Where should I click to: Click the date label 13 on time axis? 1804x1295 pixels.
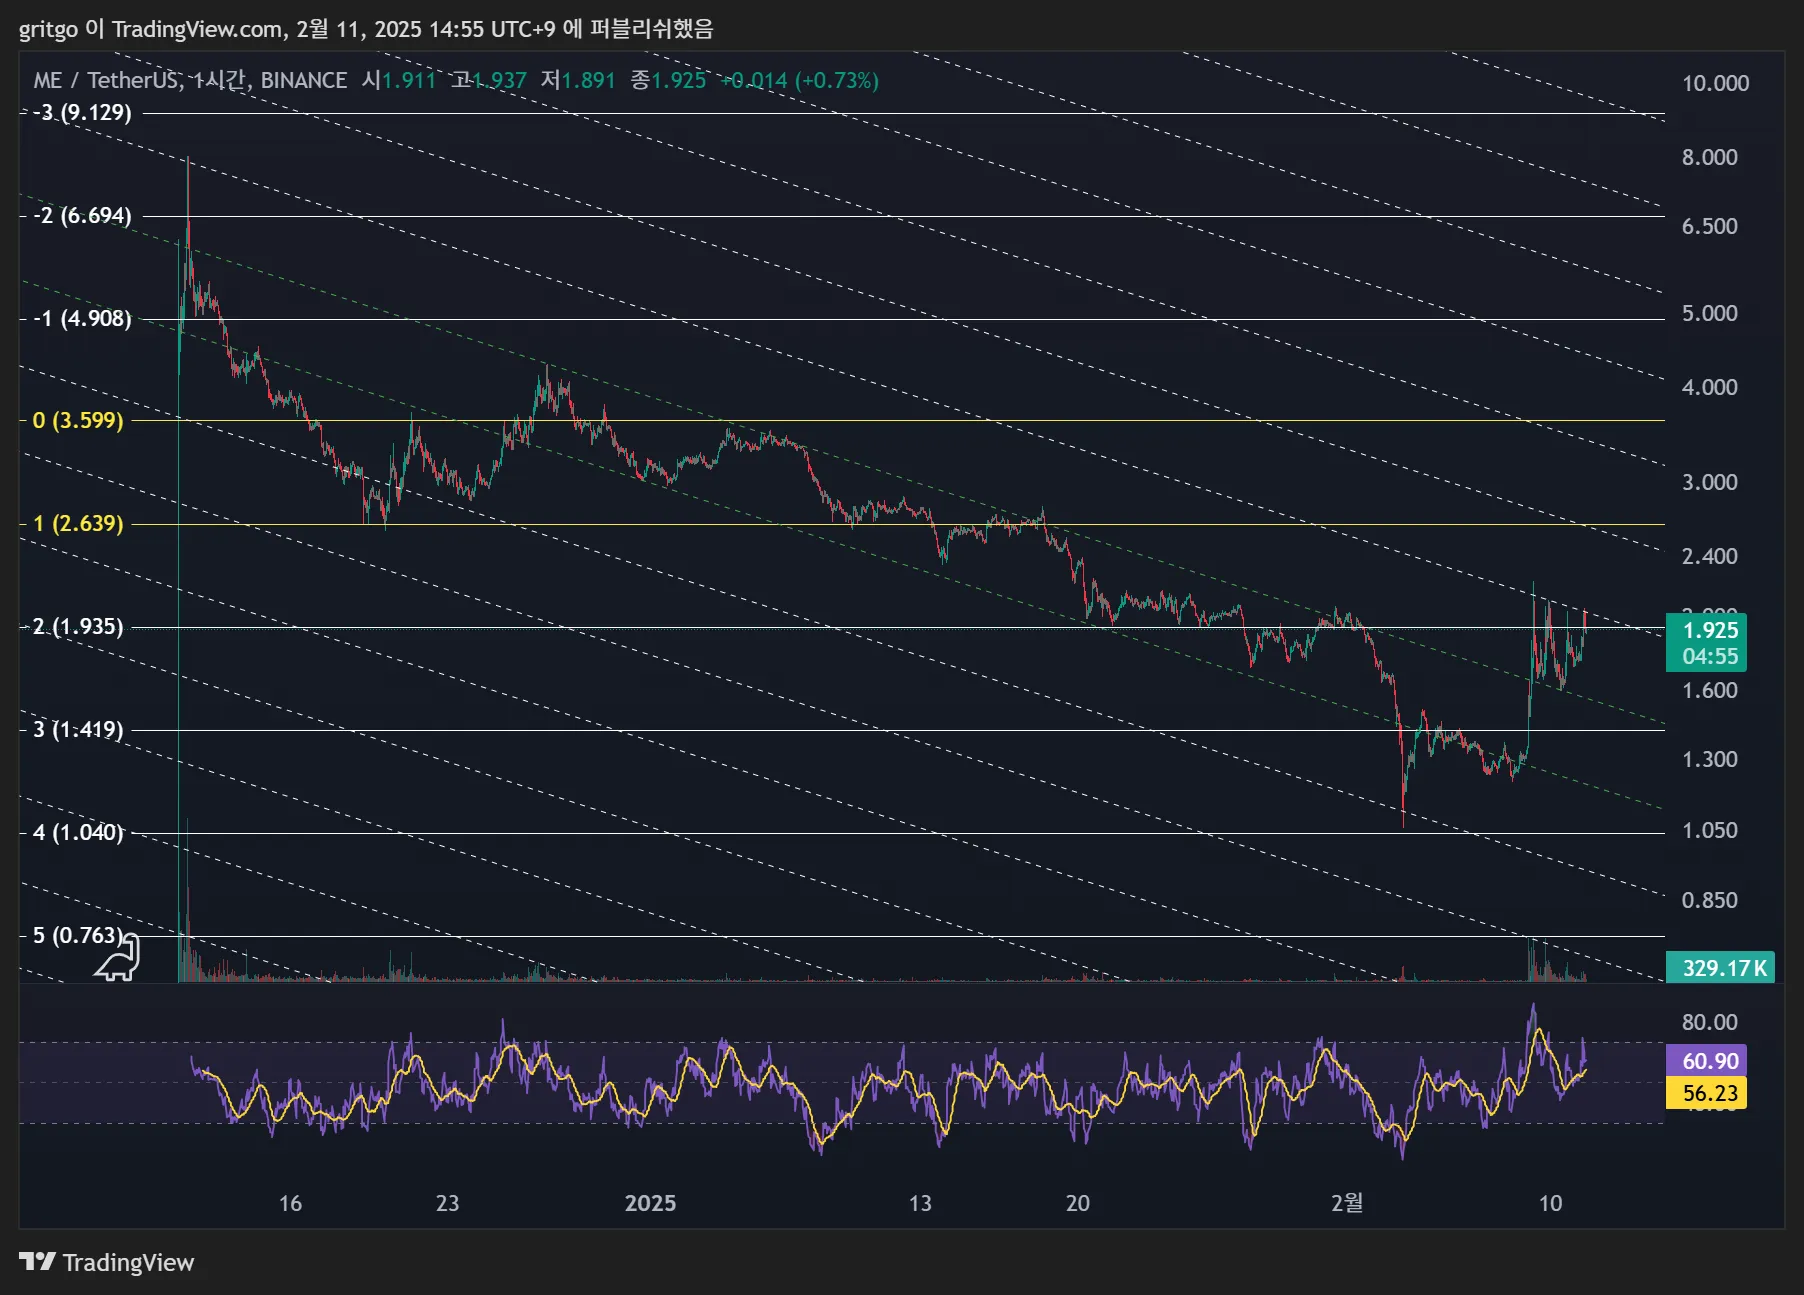(x=920, y=1203)
